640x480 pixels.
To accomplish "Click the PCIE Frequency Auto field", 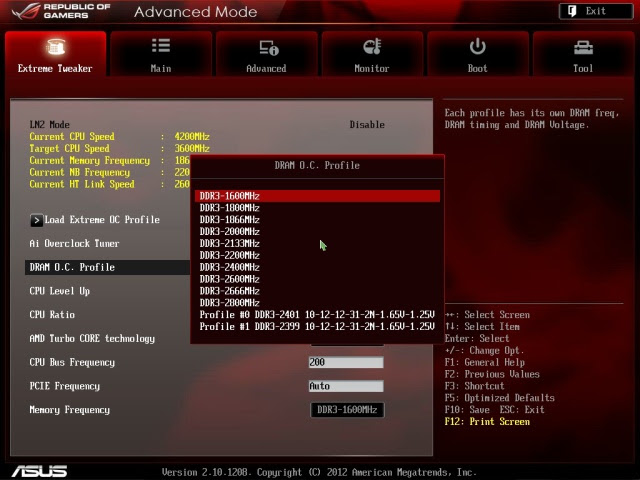I will click(346, 386).
